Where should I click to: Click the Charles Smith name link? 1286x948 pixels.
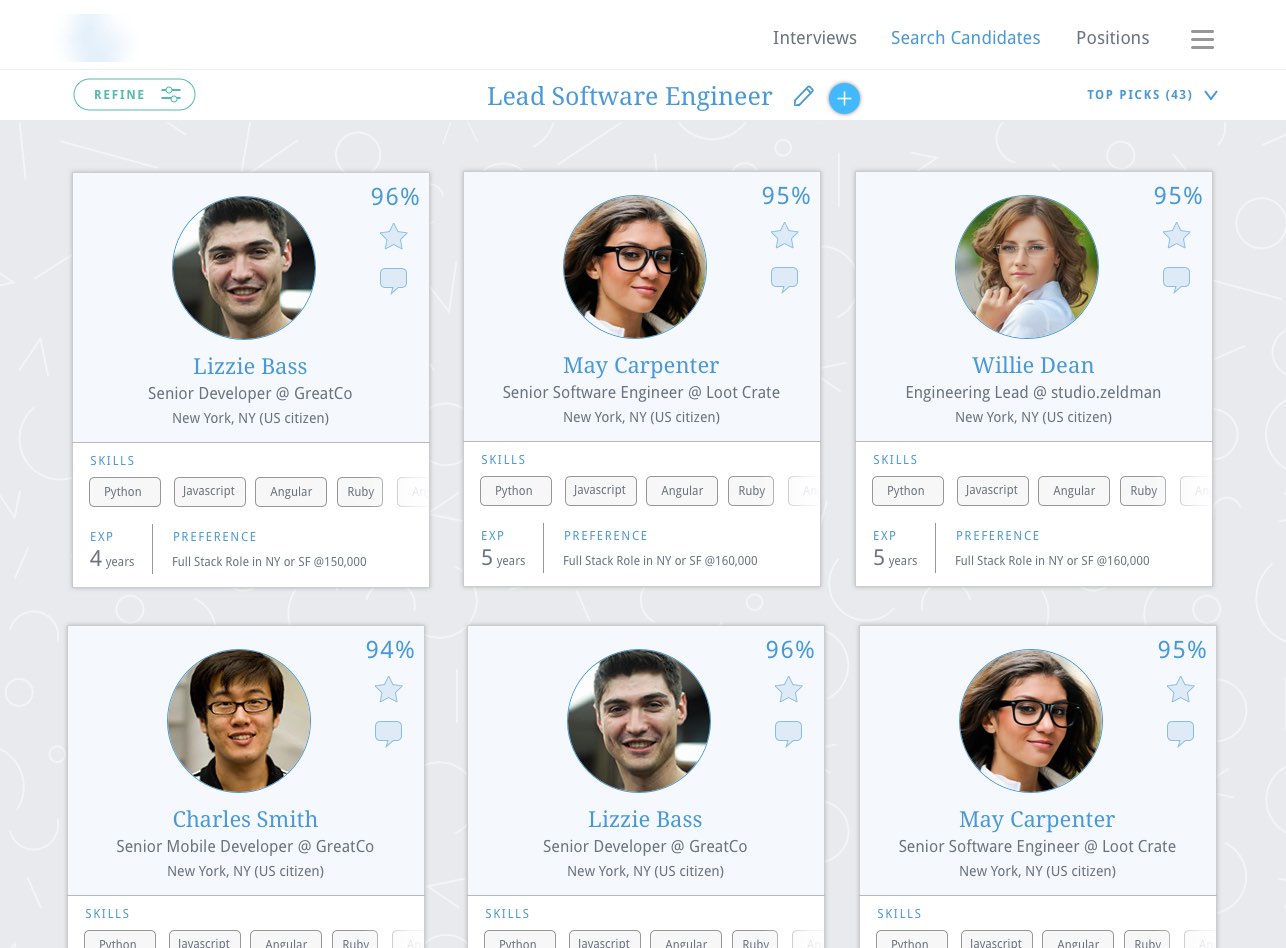pyautogui.click(x=245, y=819)
